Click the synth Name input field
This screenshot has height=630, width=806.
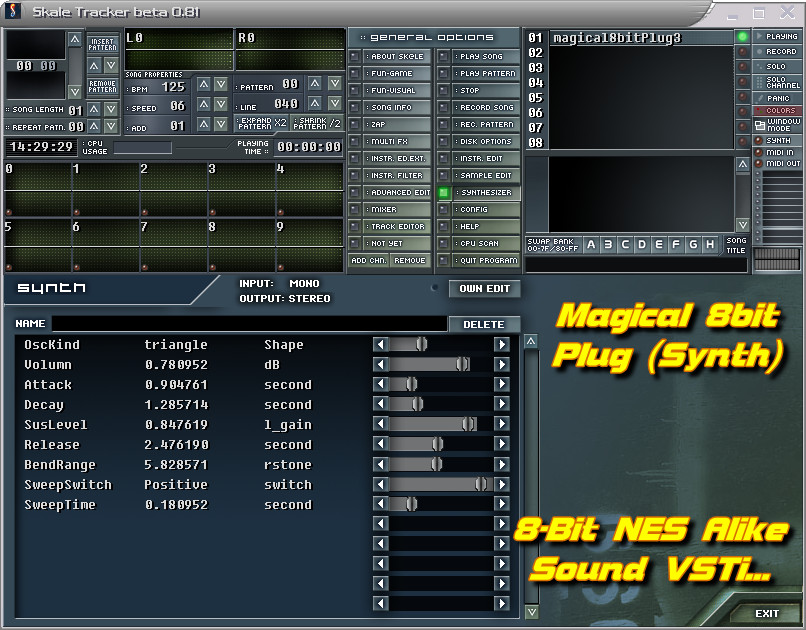249,324
